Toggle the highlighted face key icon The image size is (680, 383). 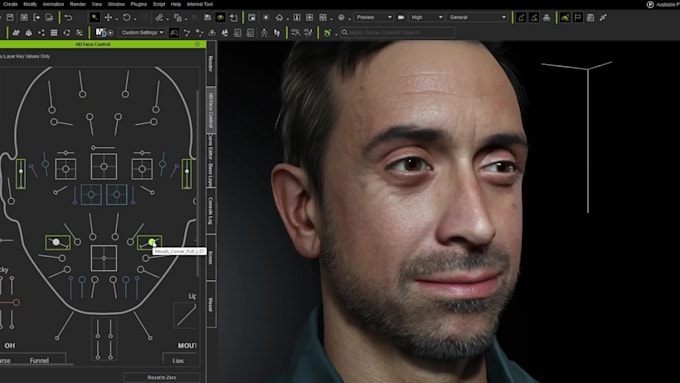(x=173, y=33)
